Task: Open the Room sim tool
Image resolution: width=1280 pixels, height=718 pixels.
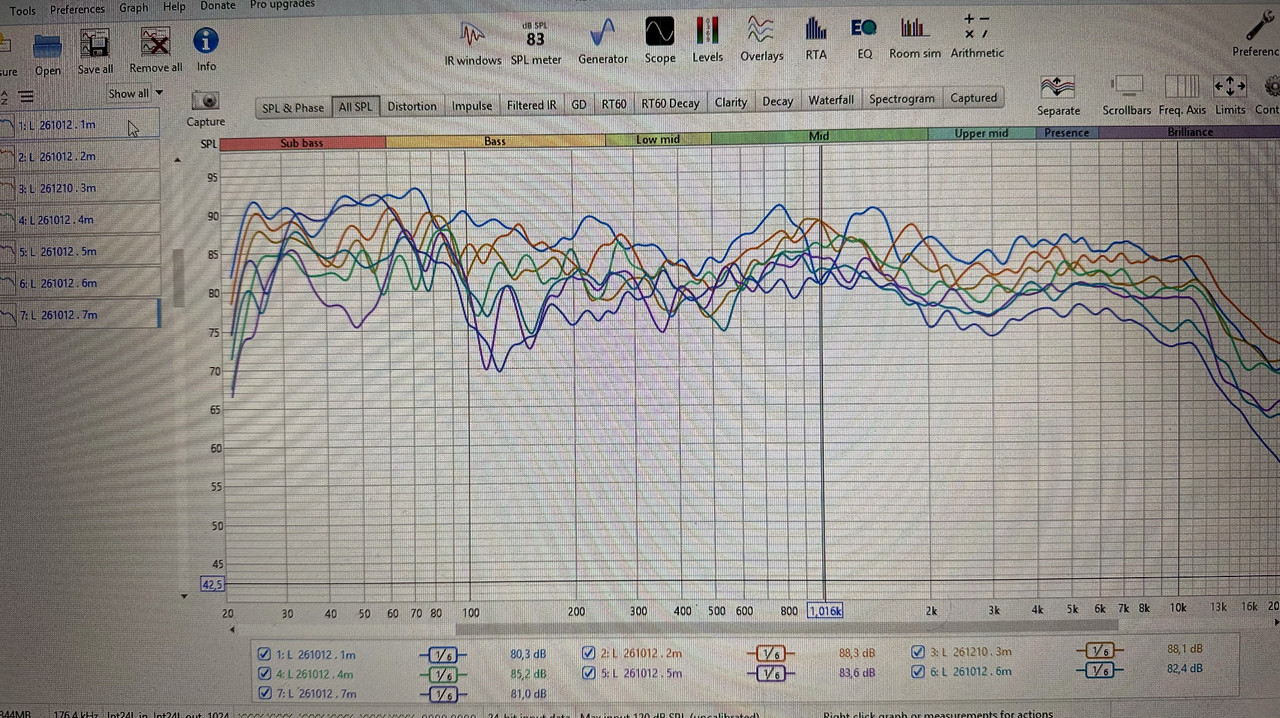Action: (913, 28)
